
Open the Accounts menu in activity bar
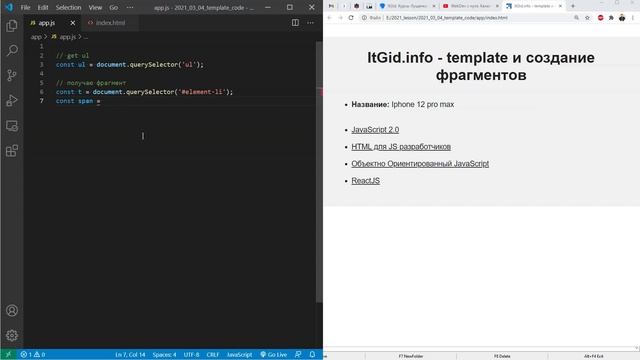(12, 311)
